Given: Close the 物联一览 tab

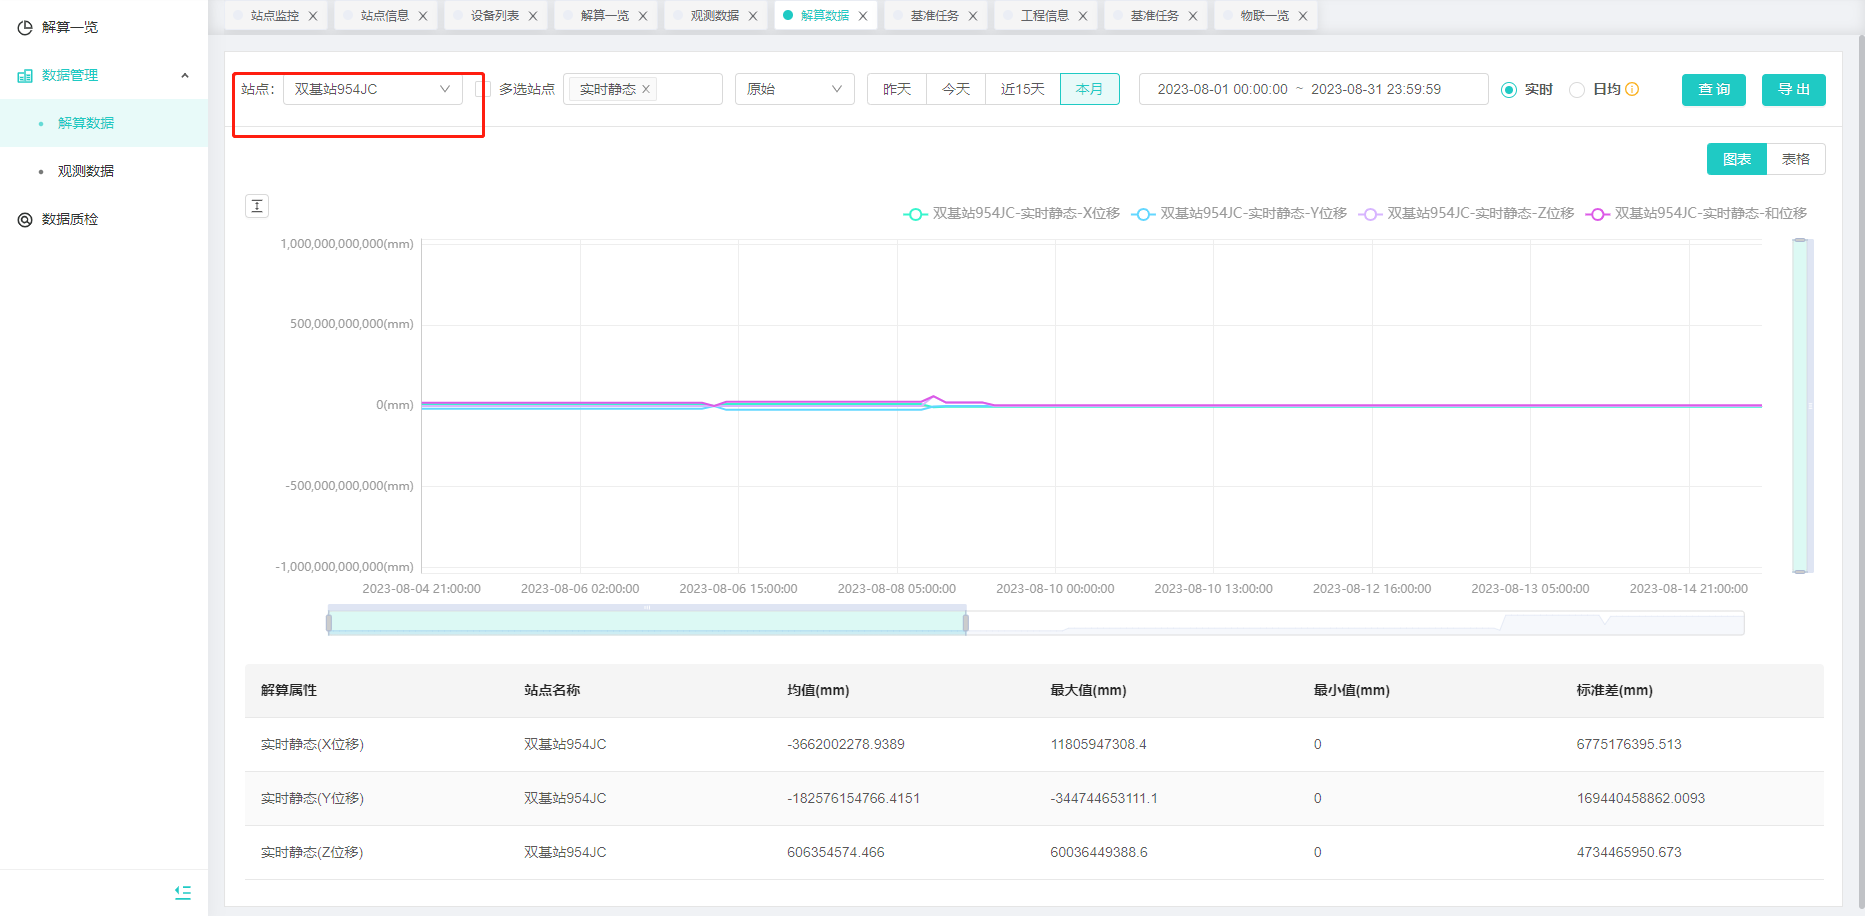Looking at the screenshot, I should pyautogui.click(x=1303, y=16).
